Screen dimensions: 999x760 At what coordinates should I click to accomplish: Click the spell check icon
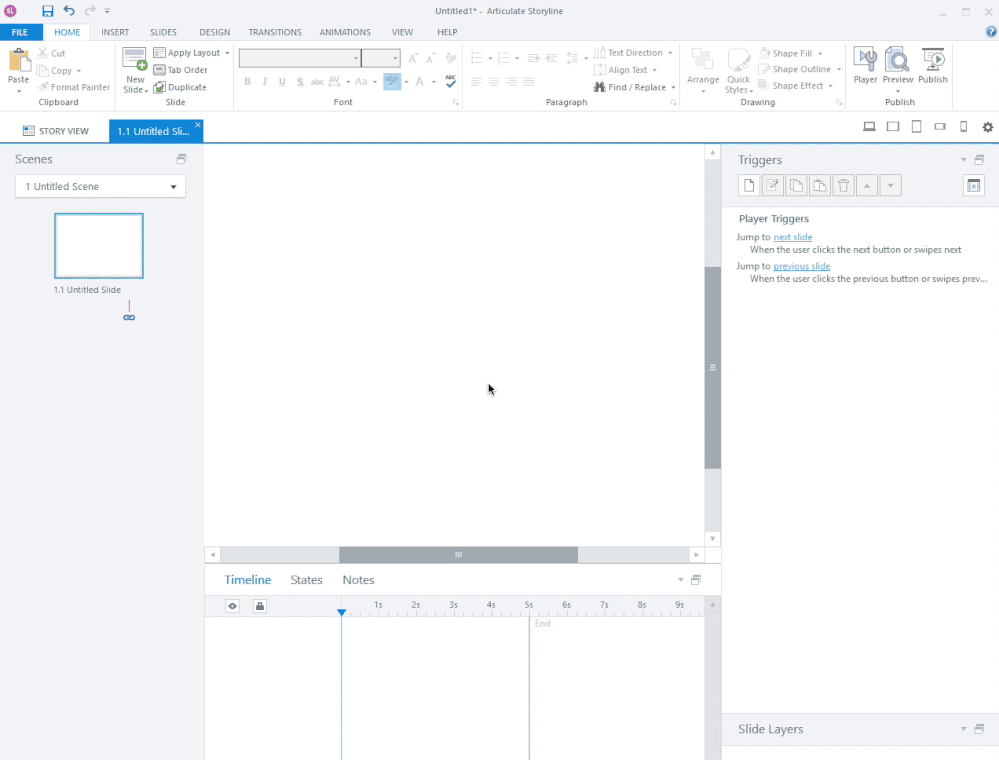(x=450, y=82)
